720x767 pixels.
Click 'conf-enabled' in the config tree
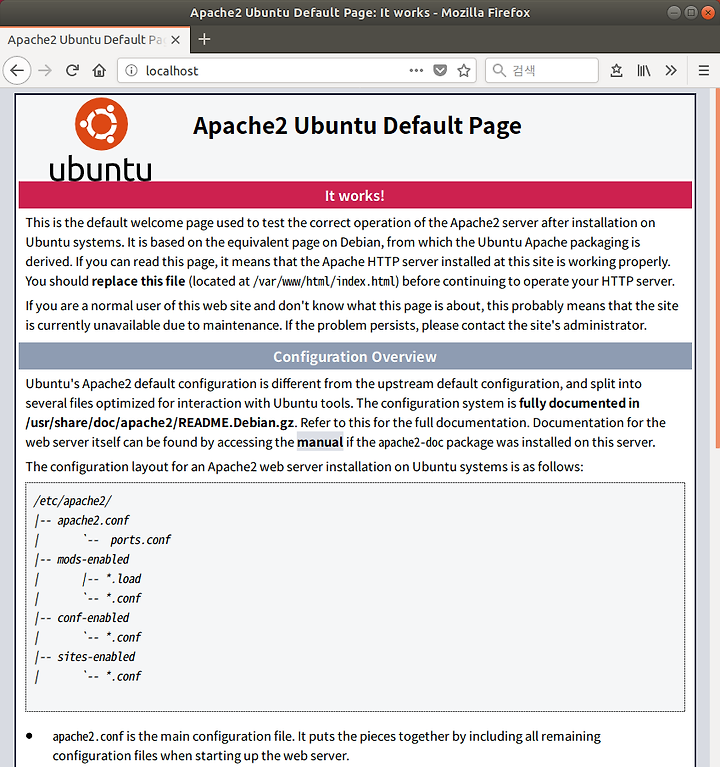point(93,618)
